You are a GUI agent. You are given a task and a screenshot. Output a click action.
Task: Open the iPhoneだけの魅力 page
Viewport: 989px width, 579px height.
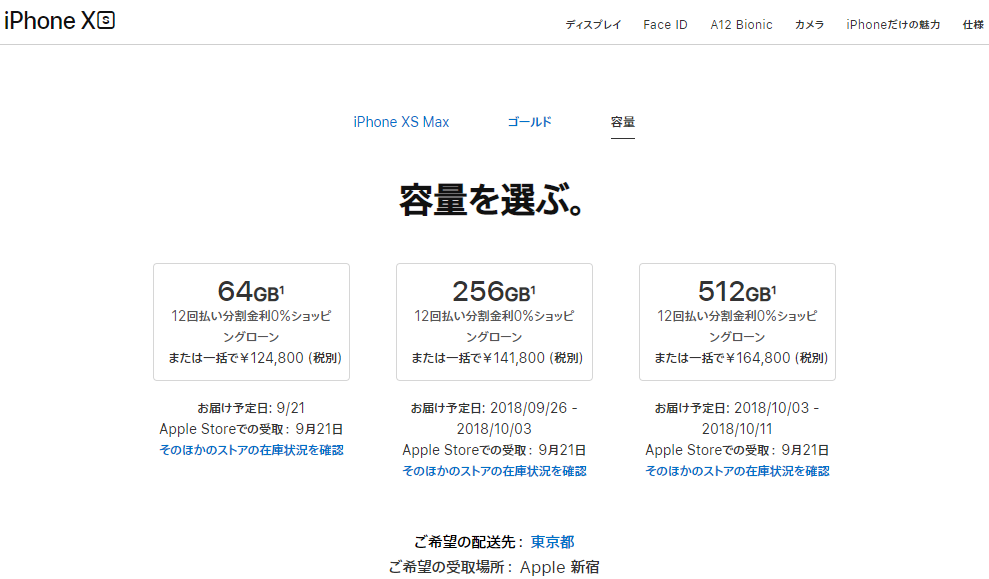click(x=893, y=25)
